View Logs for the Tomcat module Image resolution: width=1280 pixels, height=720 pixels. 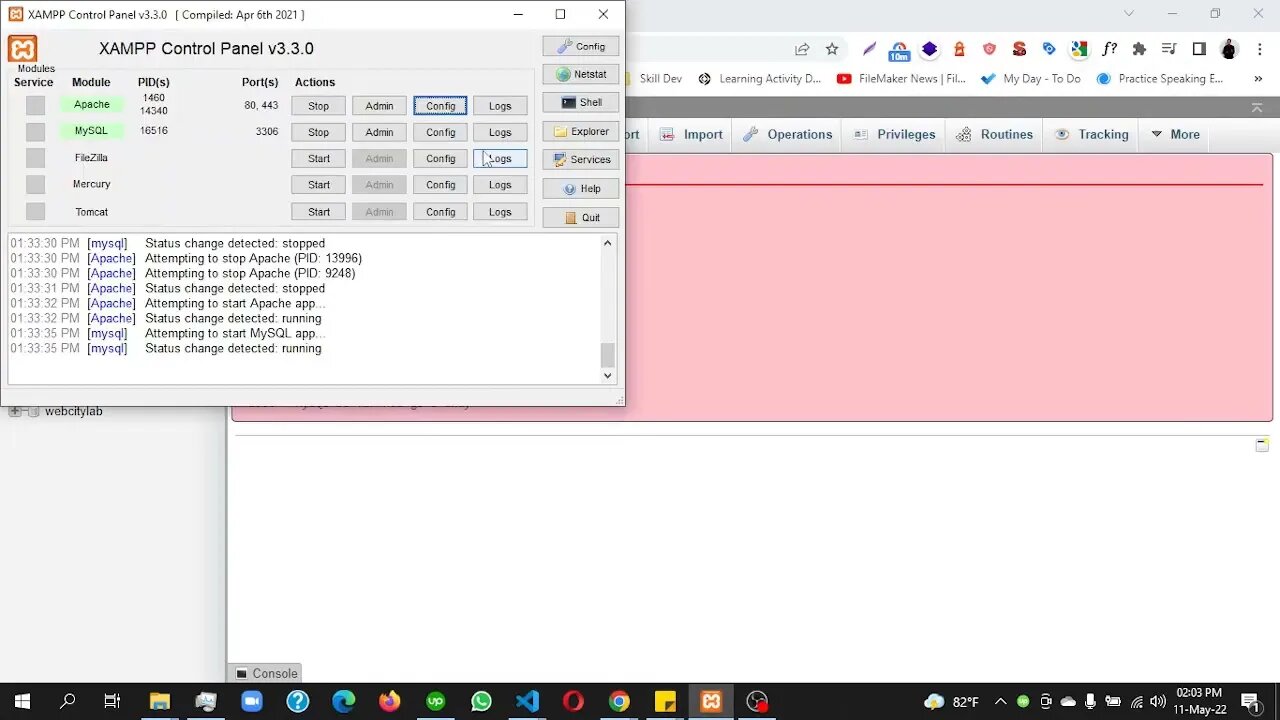coord(500,212)
